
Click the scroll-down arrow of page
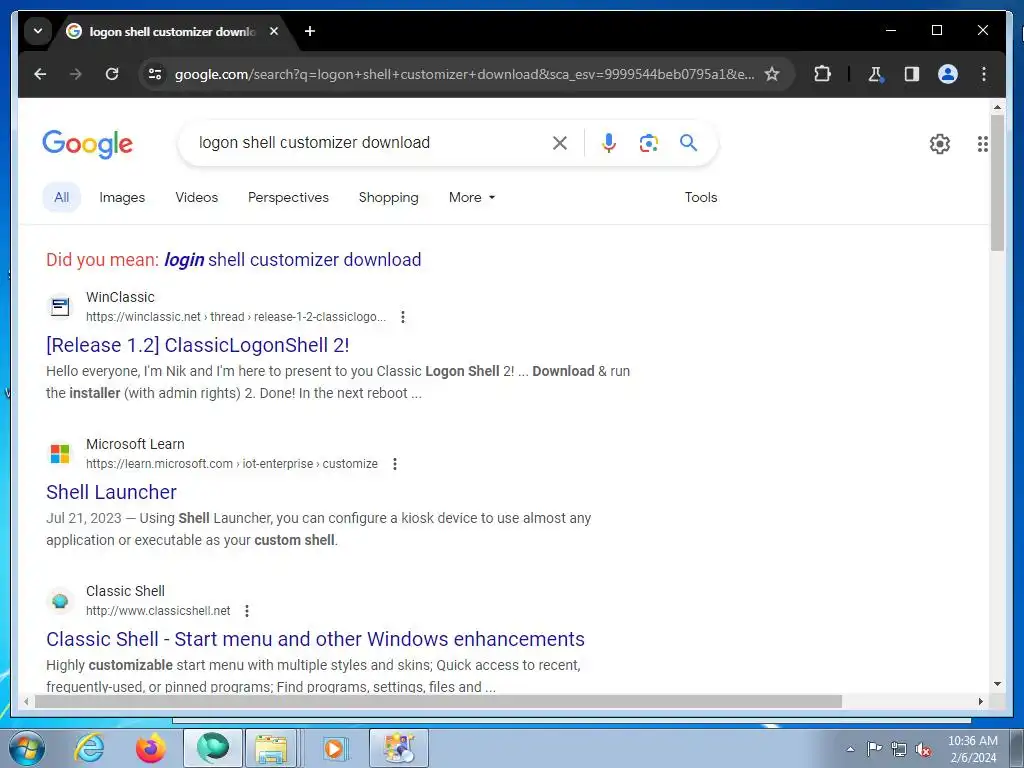pos(997,684)
